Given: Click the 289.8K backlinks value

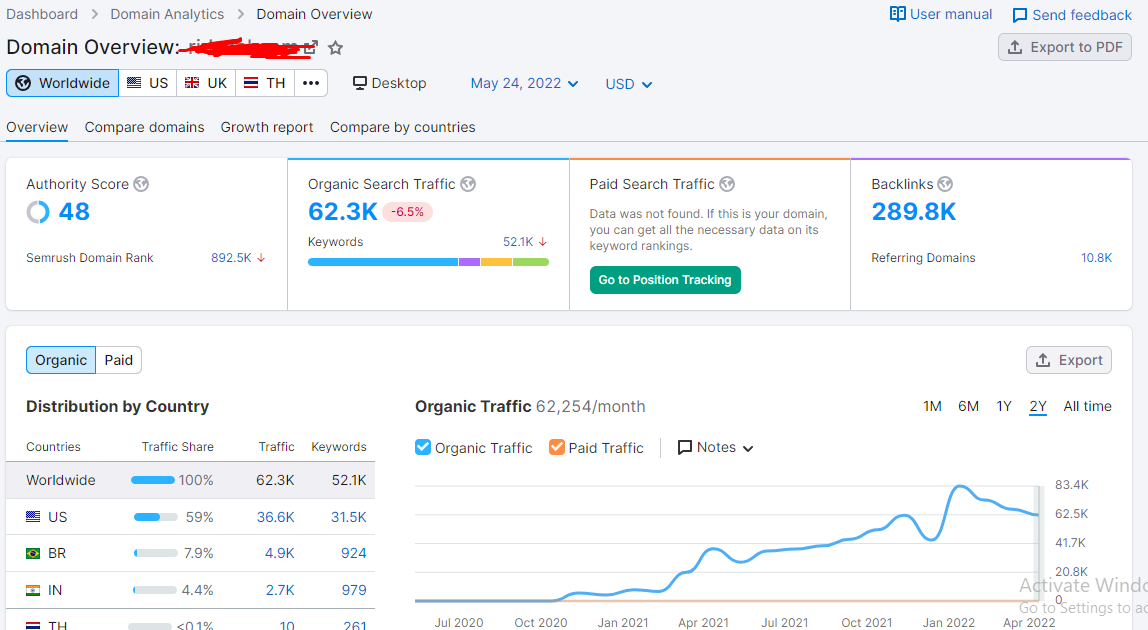Looking at the screenshot, I should pyautogui.click(x=914, y=212).
